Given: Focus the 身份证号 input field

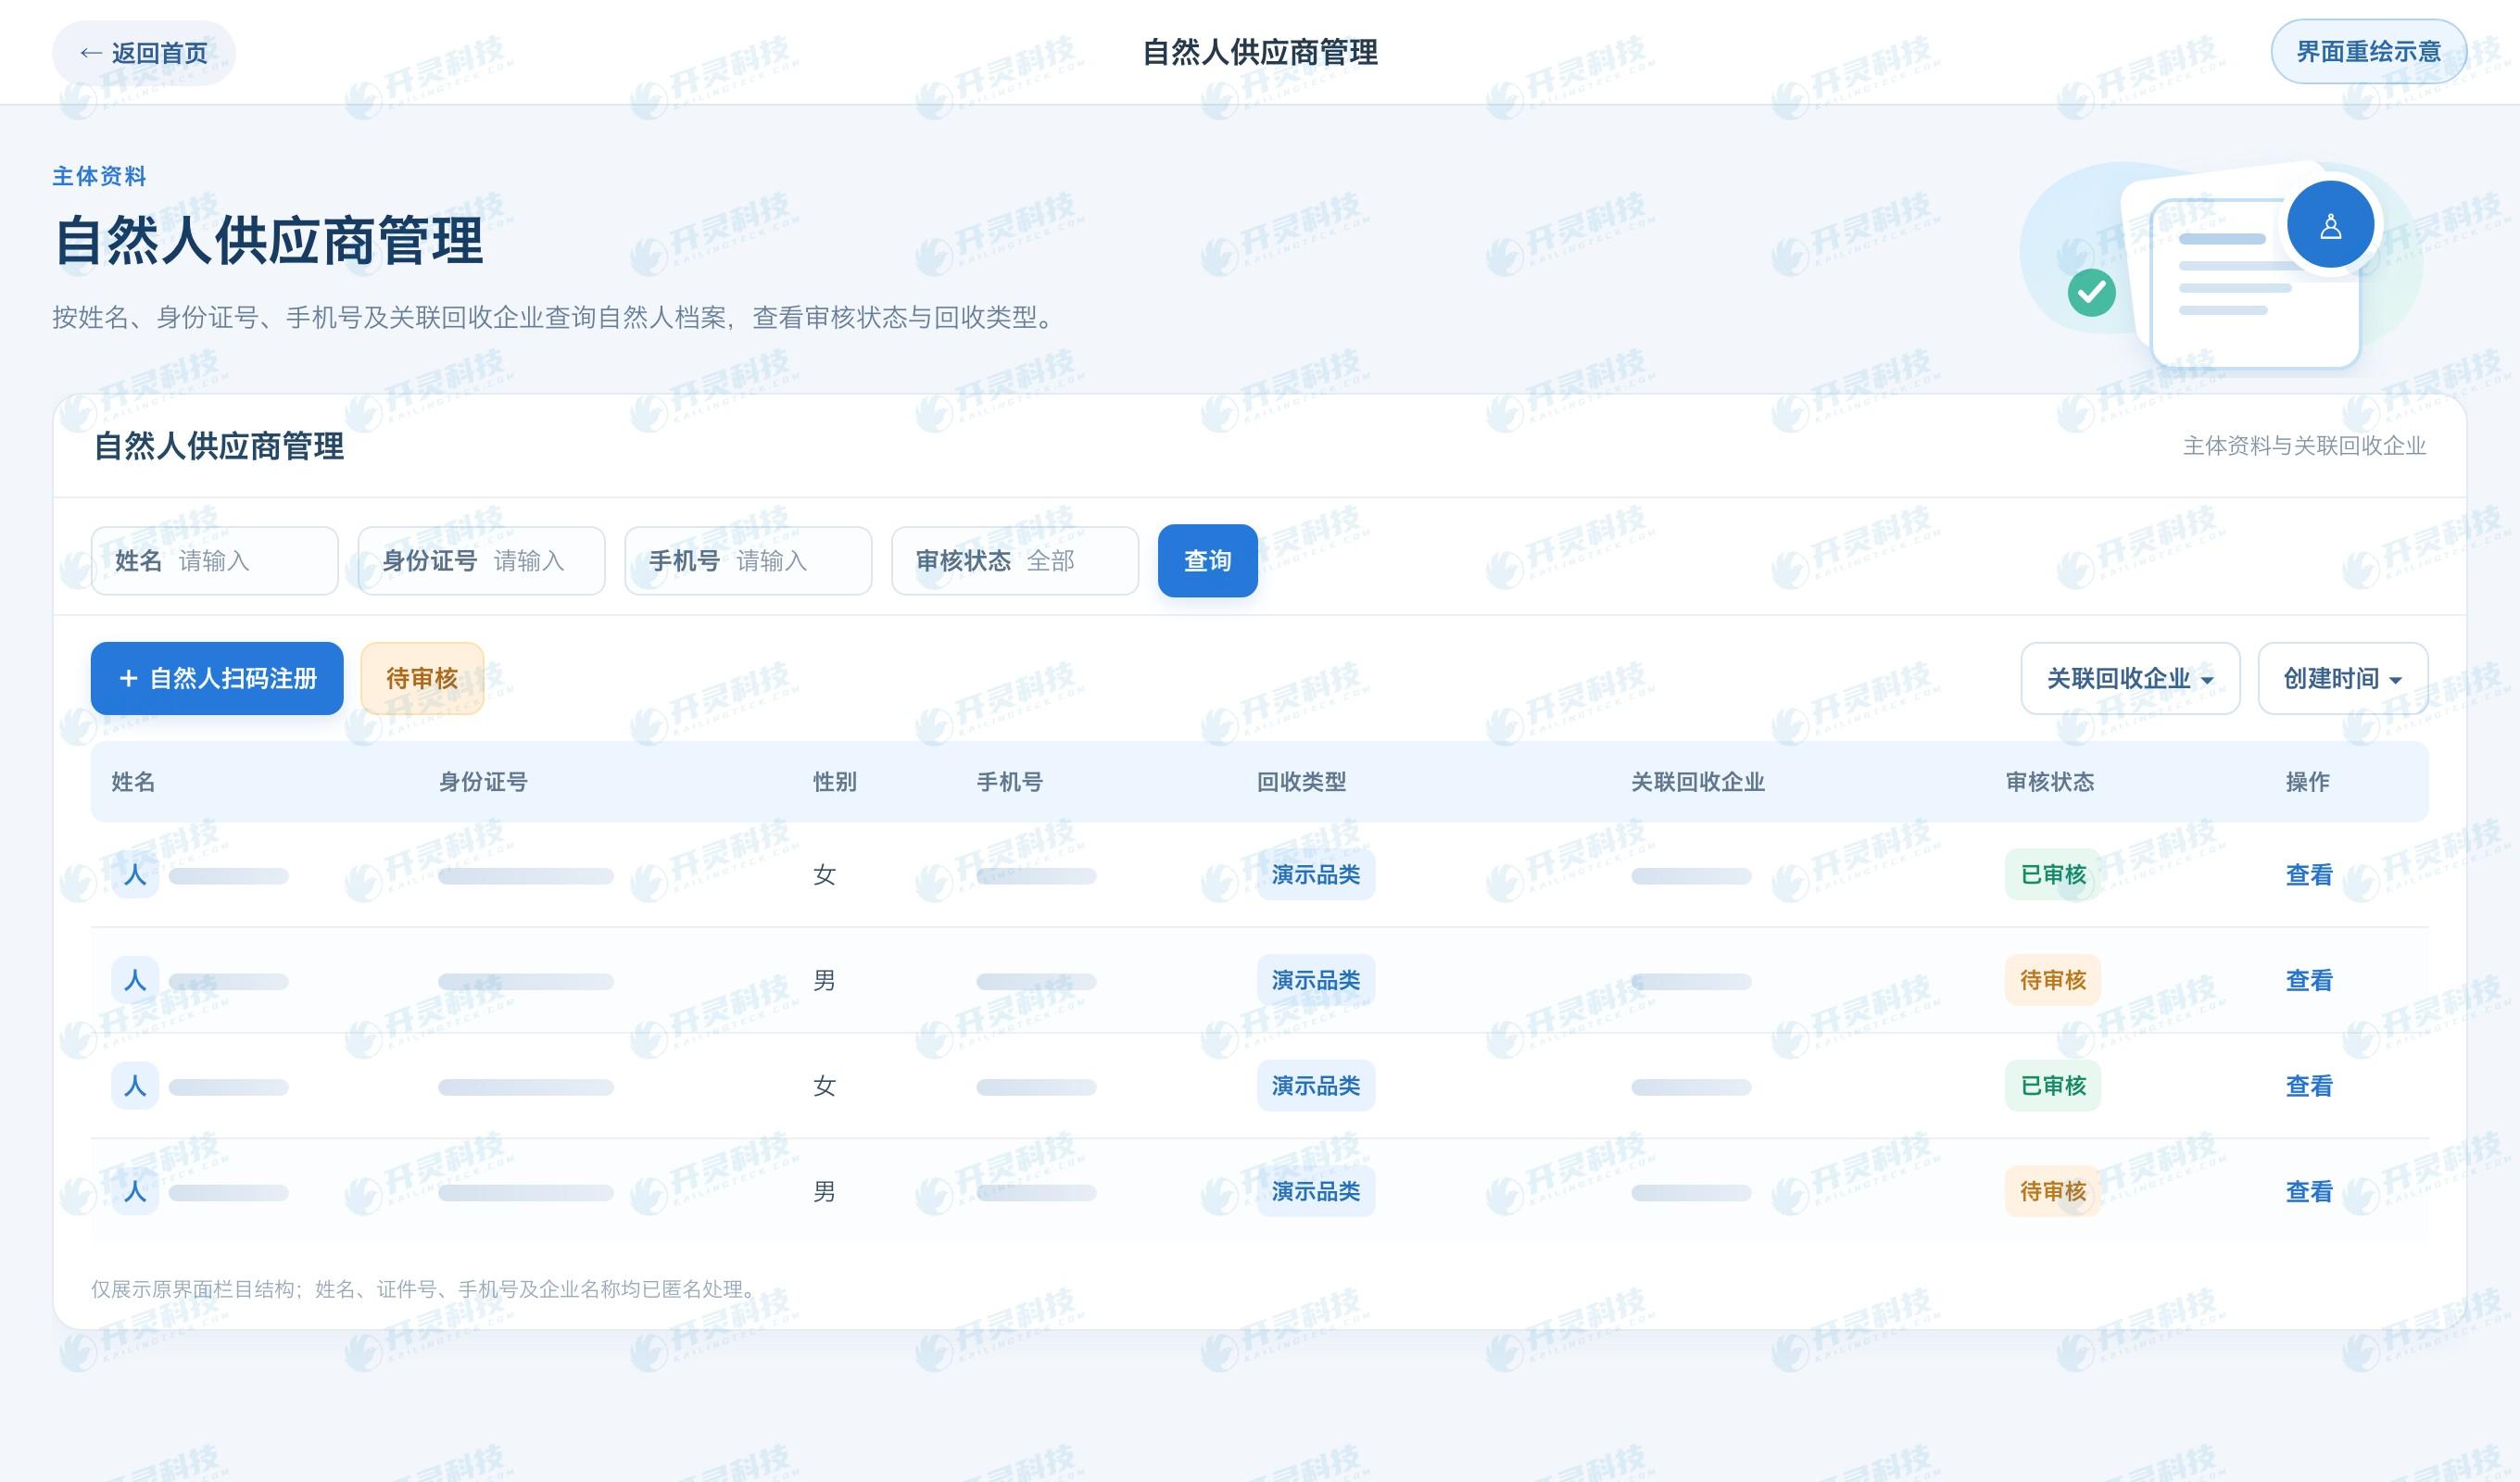Looking at the screenshot, I should 482,561.
